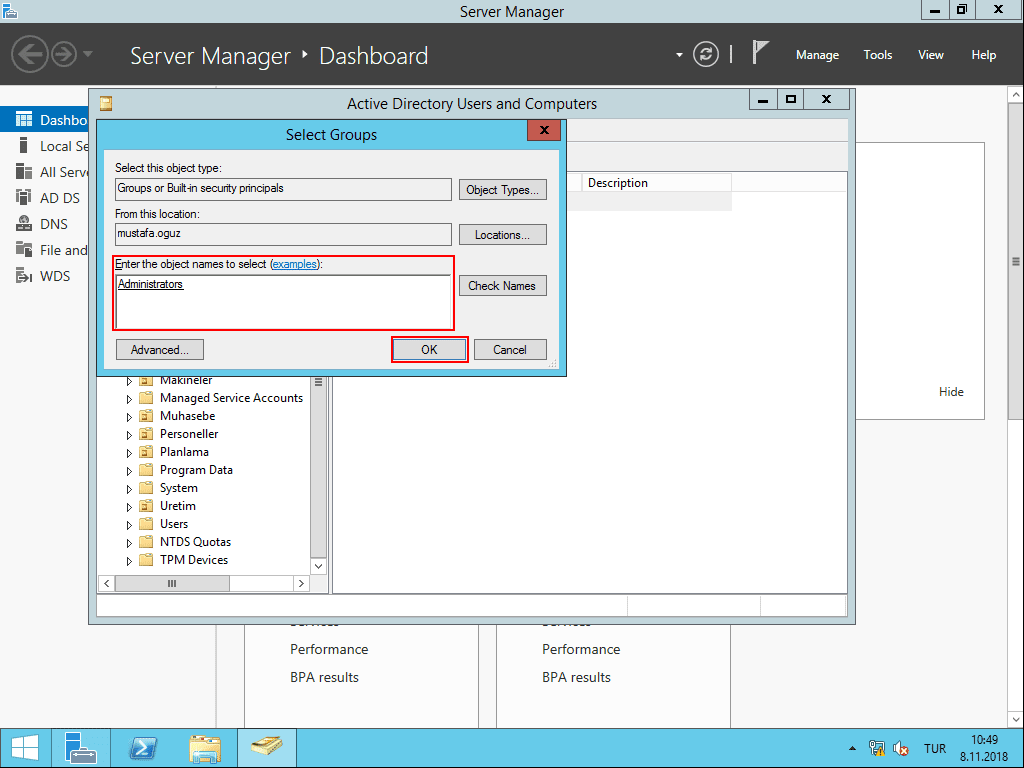Launch PowerShell from the taskbar
1024x768 pixels.
click(142, 748)
